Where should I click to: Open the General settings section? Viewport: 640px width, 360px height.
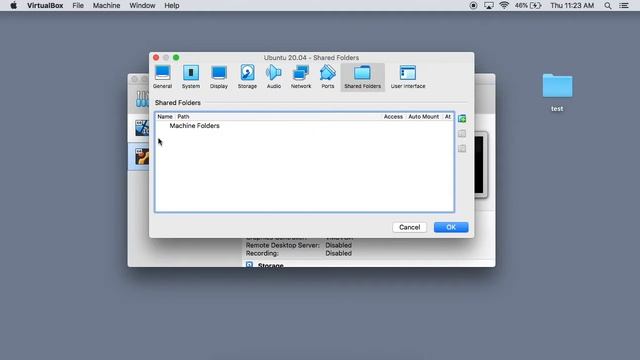coord(162,77)
